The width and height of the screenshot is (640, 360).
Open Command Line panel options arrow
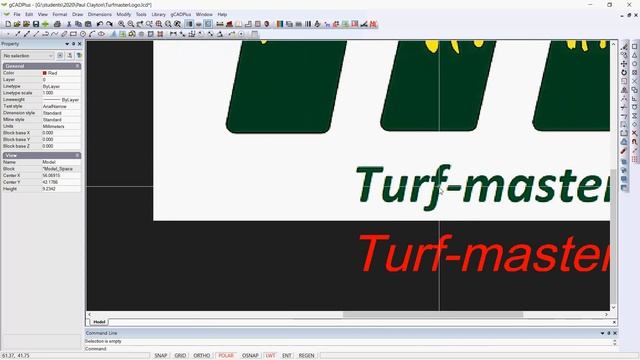tap(602, 333)
